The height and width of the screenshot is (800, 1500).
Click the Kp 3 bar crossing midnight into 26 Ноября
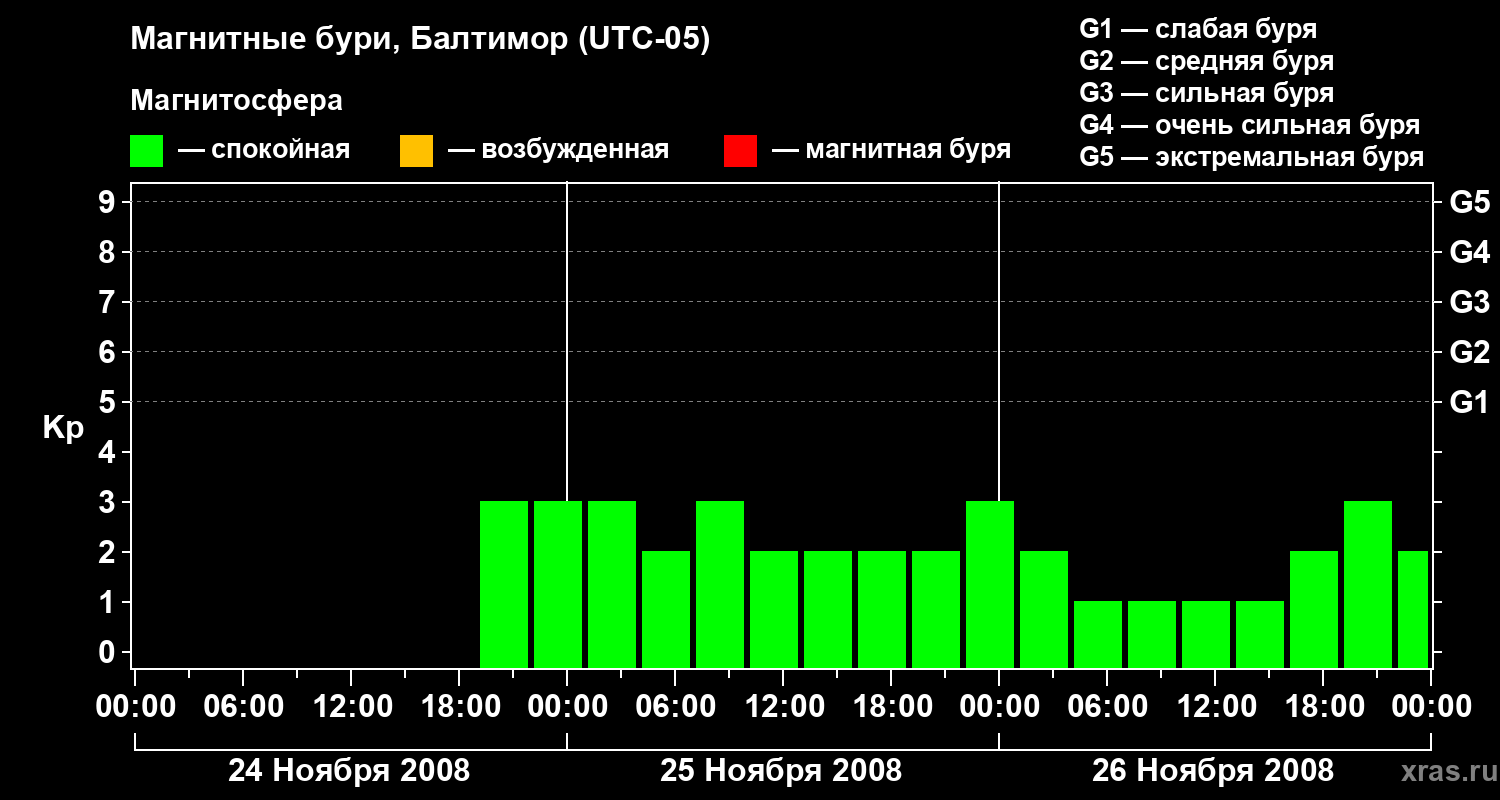pyautogui.click(x=990, y=584)
